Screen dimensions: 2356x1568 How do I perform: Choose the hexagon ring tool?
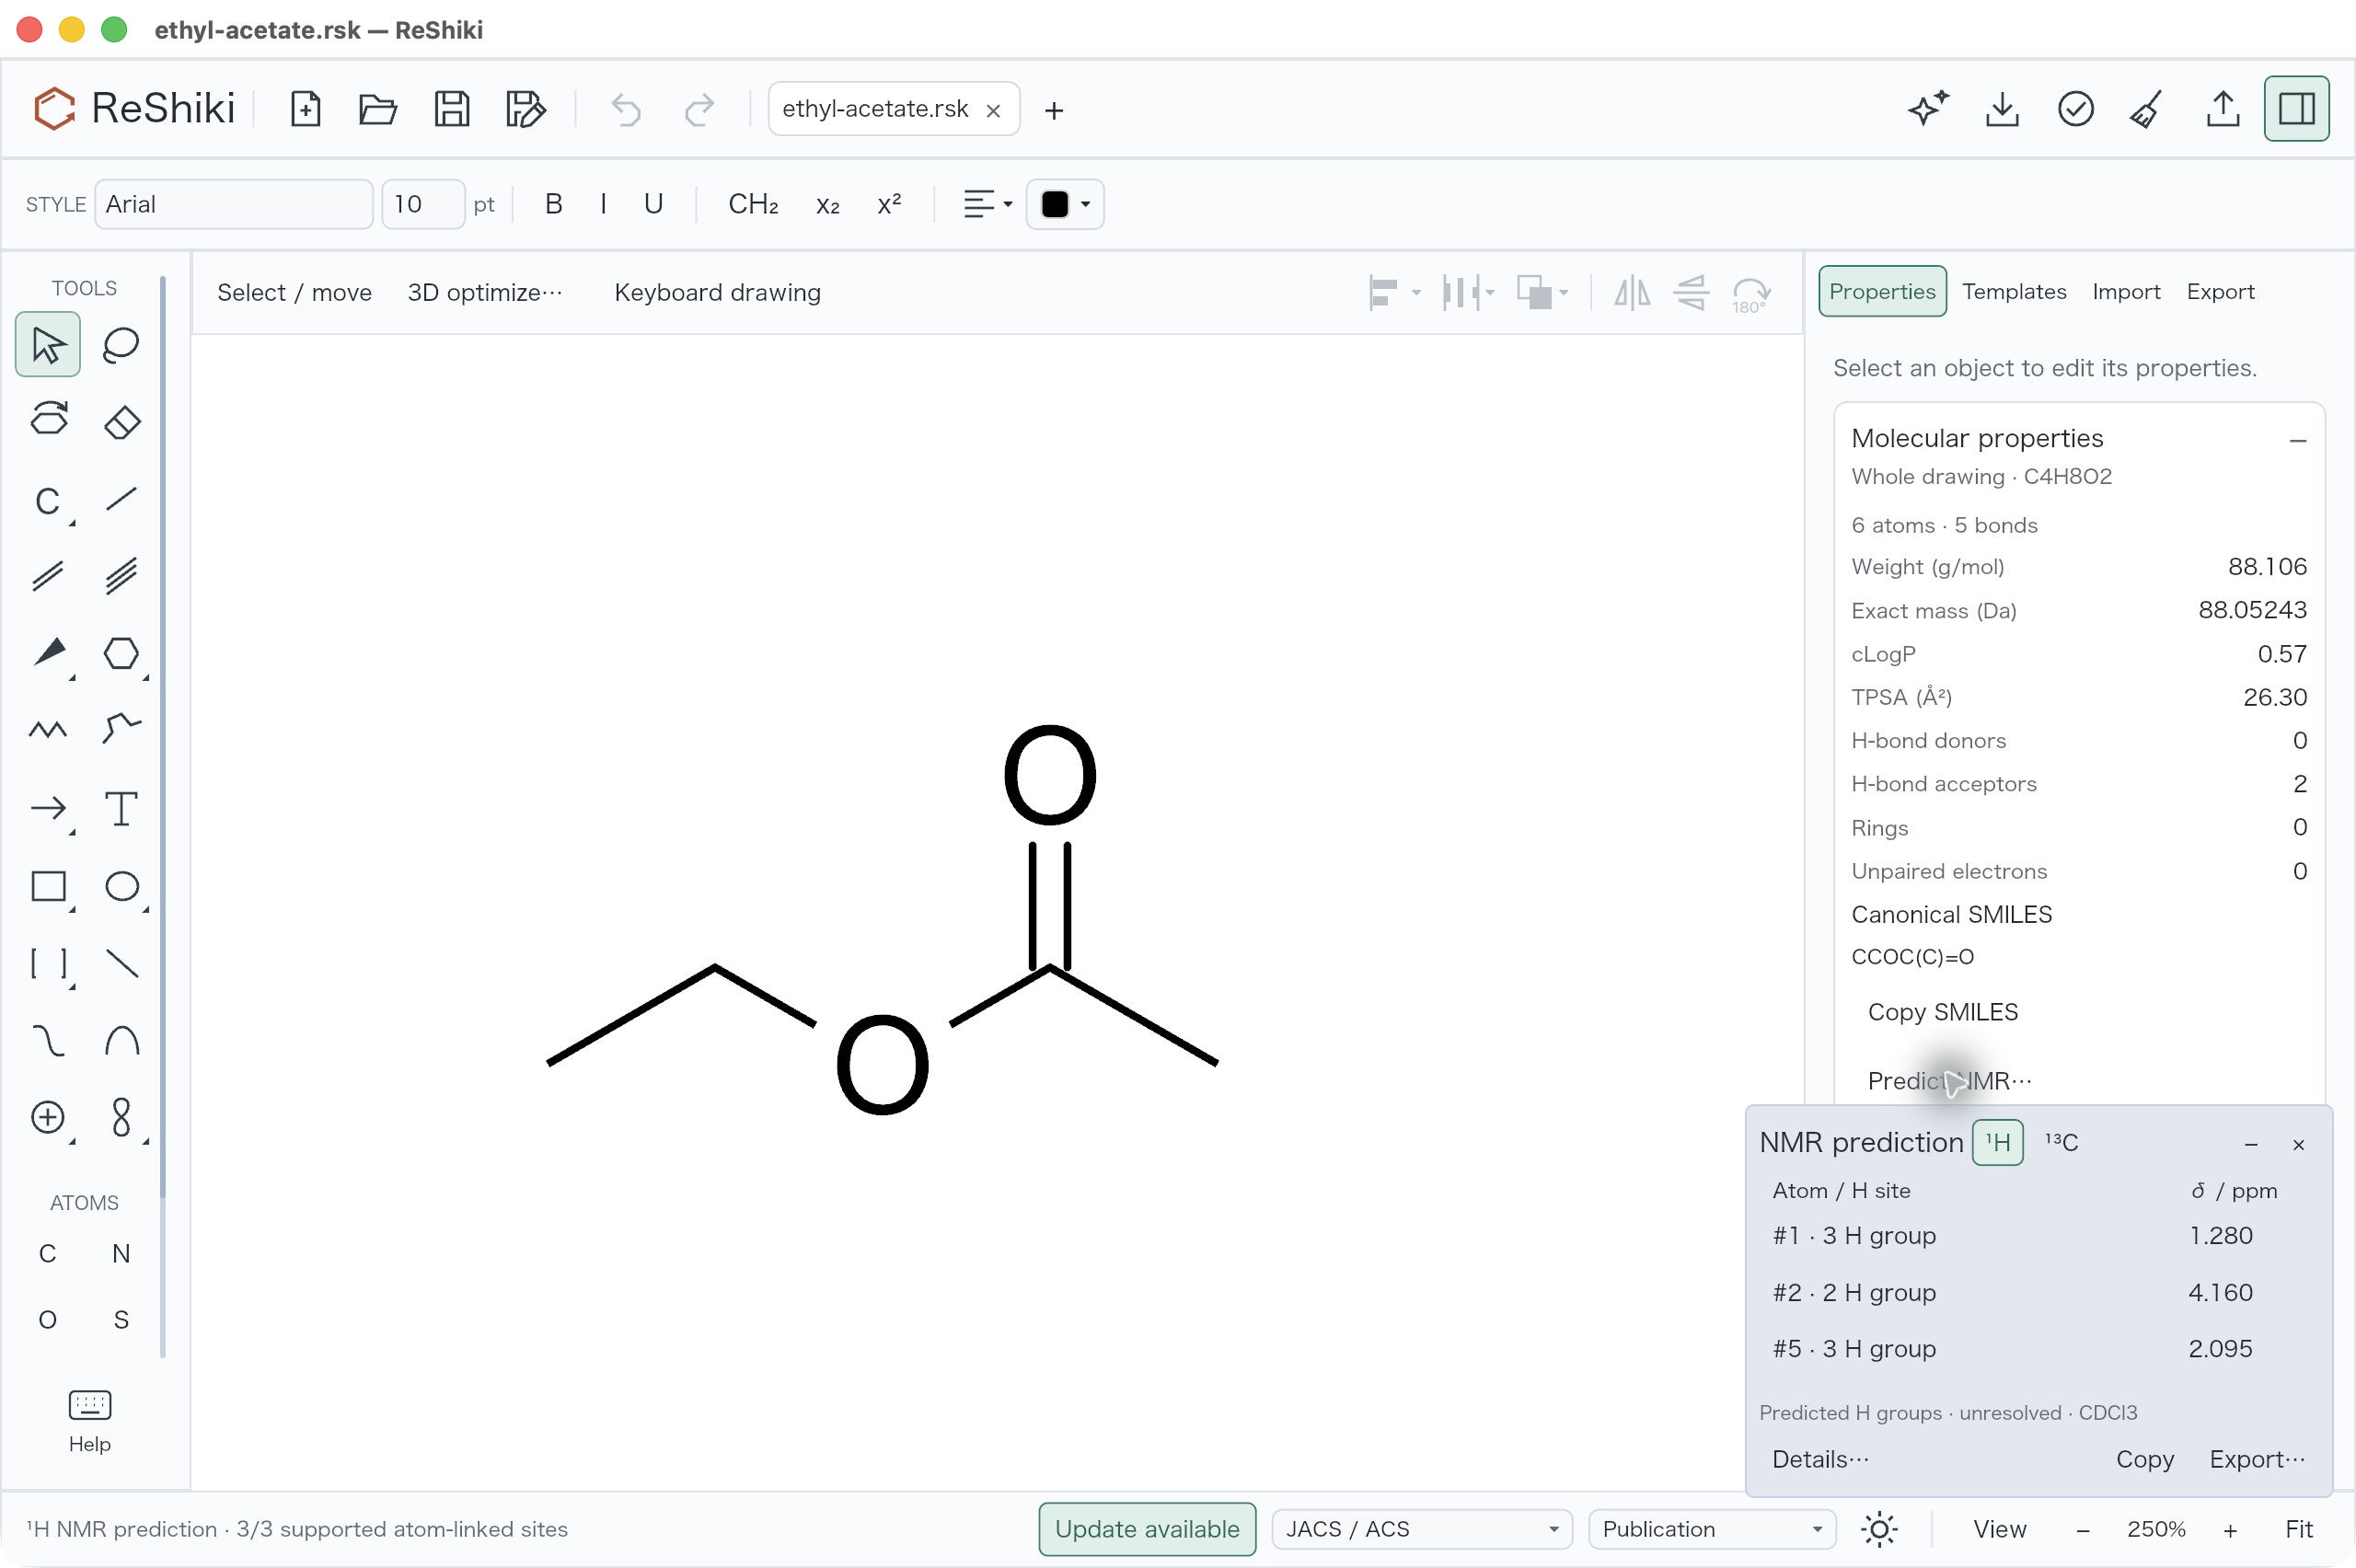click(121, 653)
